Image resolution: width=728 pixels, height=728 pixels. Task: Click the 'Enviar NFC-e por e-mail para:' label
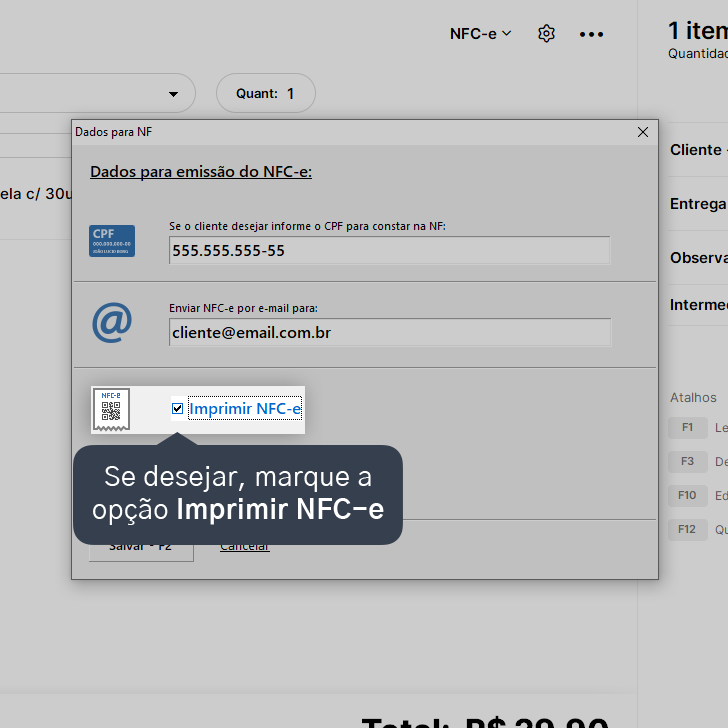point(243,308)
